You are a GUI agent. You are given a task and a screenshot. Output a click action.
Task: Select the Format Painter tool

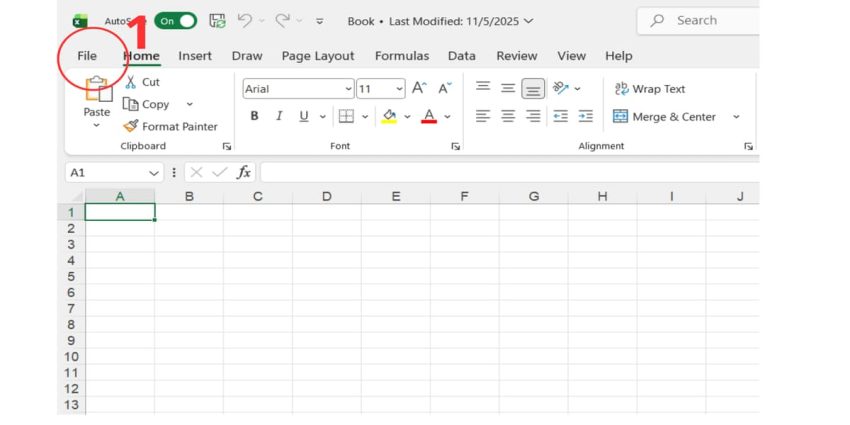point(170,126)
